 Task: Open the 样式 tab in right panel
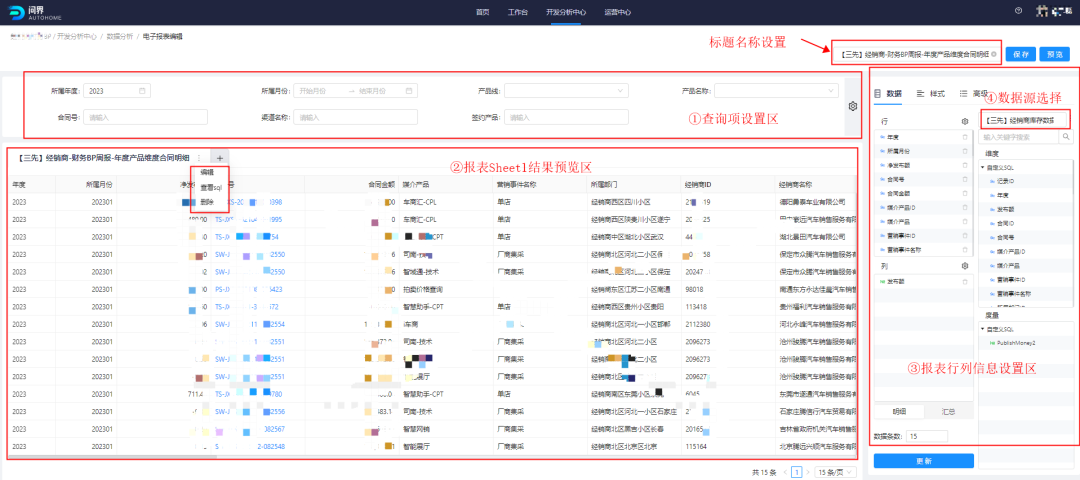click(931, 93)
